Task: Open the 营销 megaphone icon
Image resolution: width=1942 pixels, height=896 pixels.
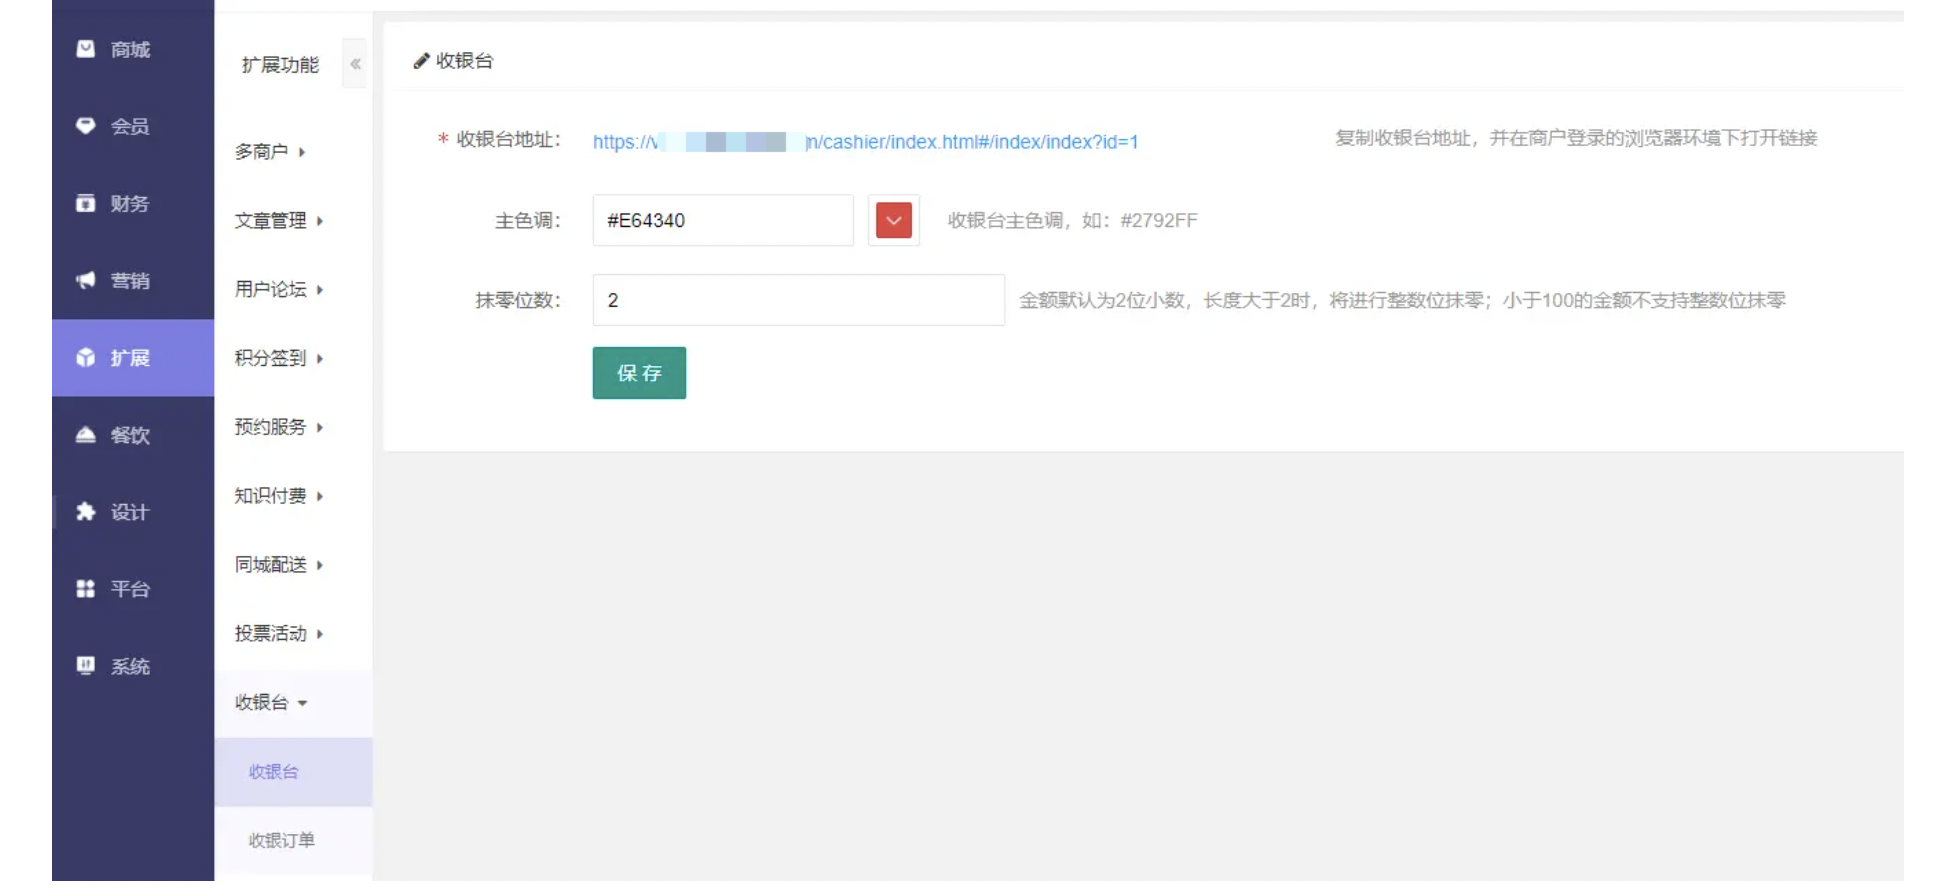Action: click(86, 280)
